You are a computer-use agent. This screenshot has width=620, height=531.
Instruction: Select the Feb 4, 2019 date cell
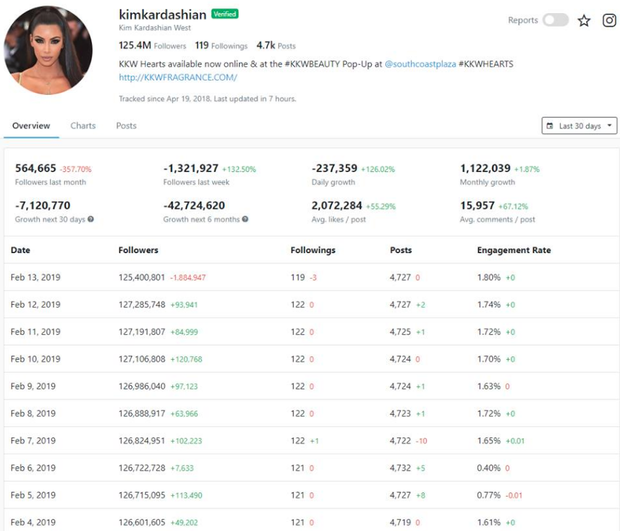click(x=33, y=522)
